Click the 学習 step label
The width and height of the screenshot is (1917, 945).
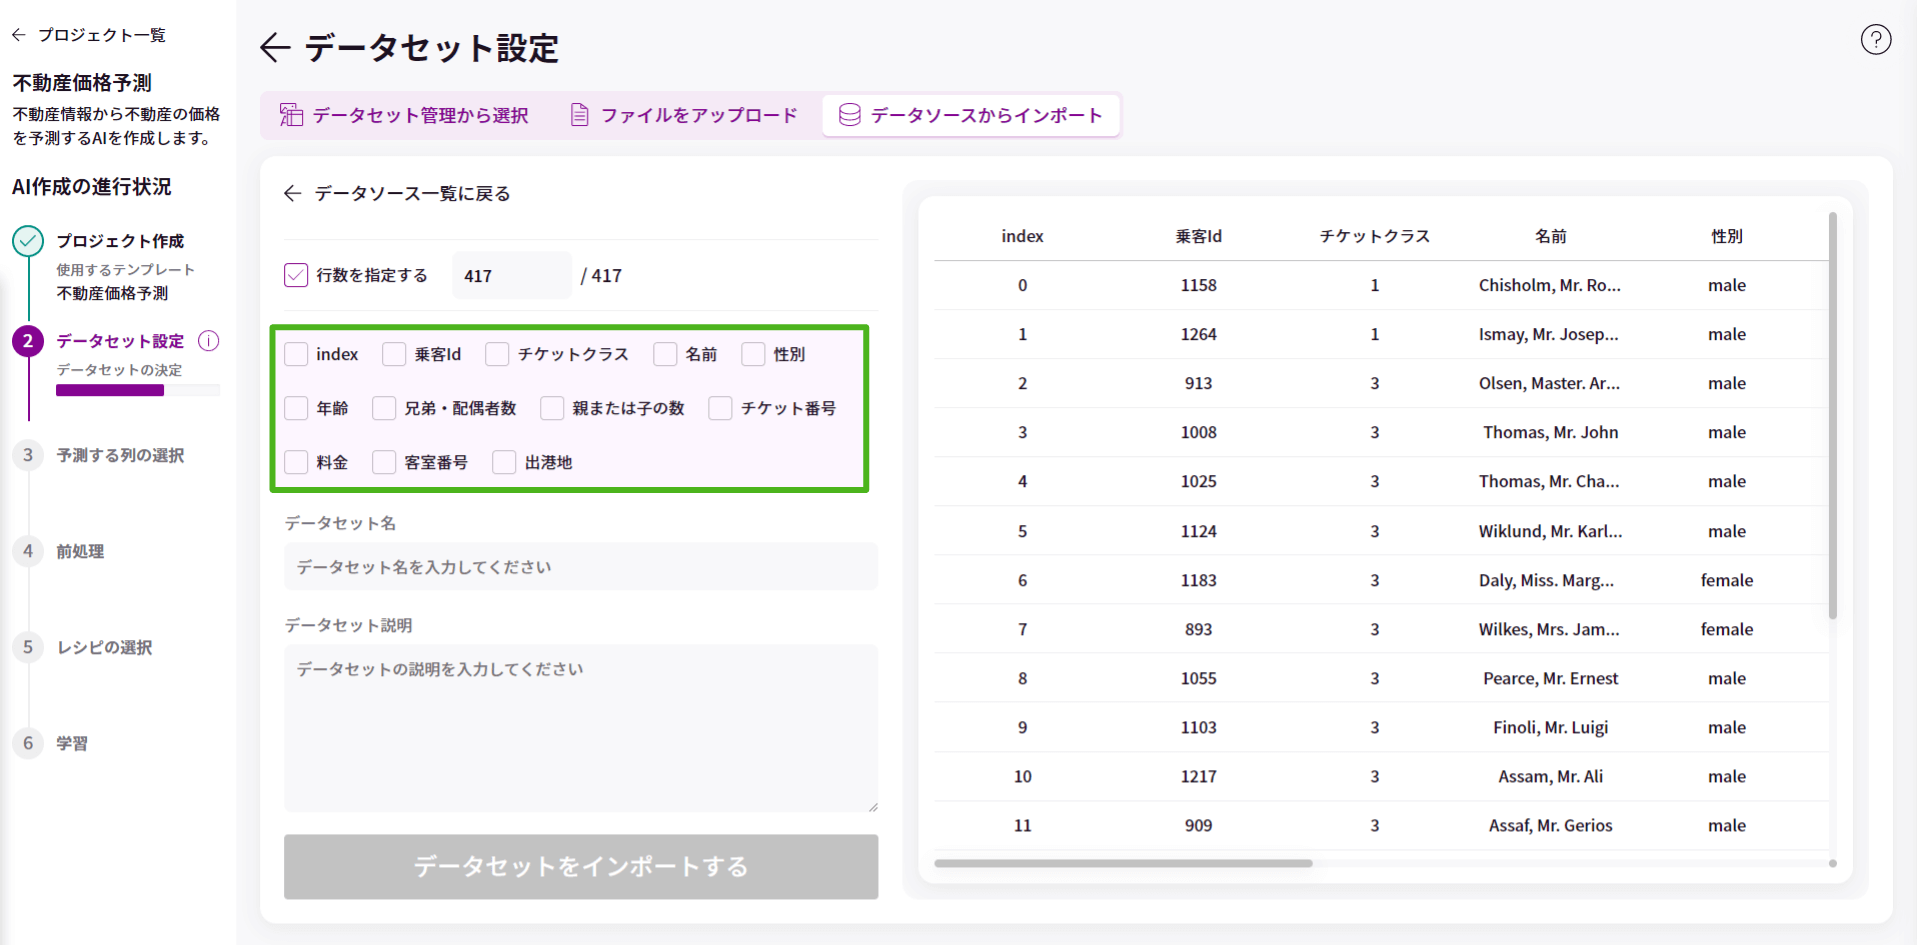72,743
